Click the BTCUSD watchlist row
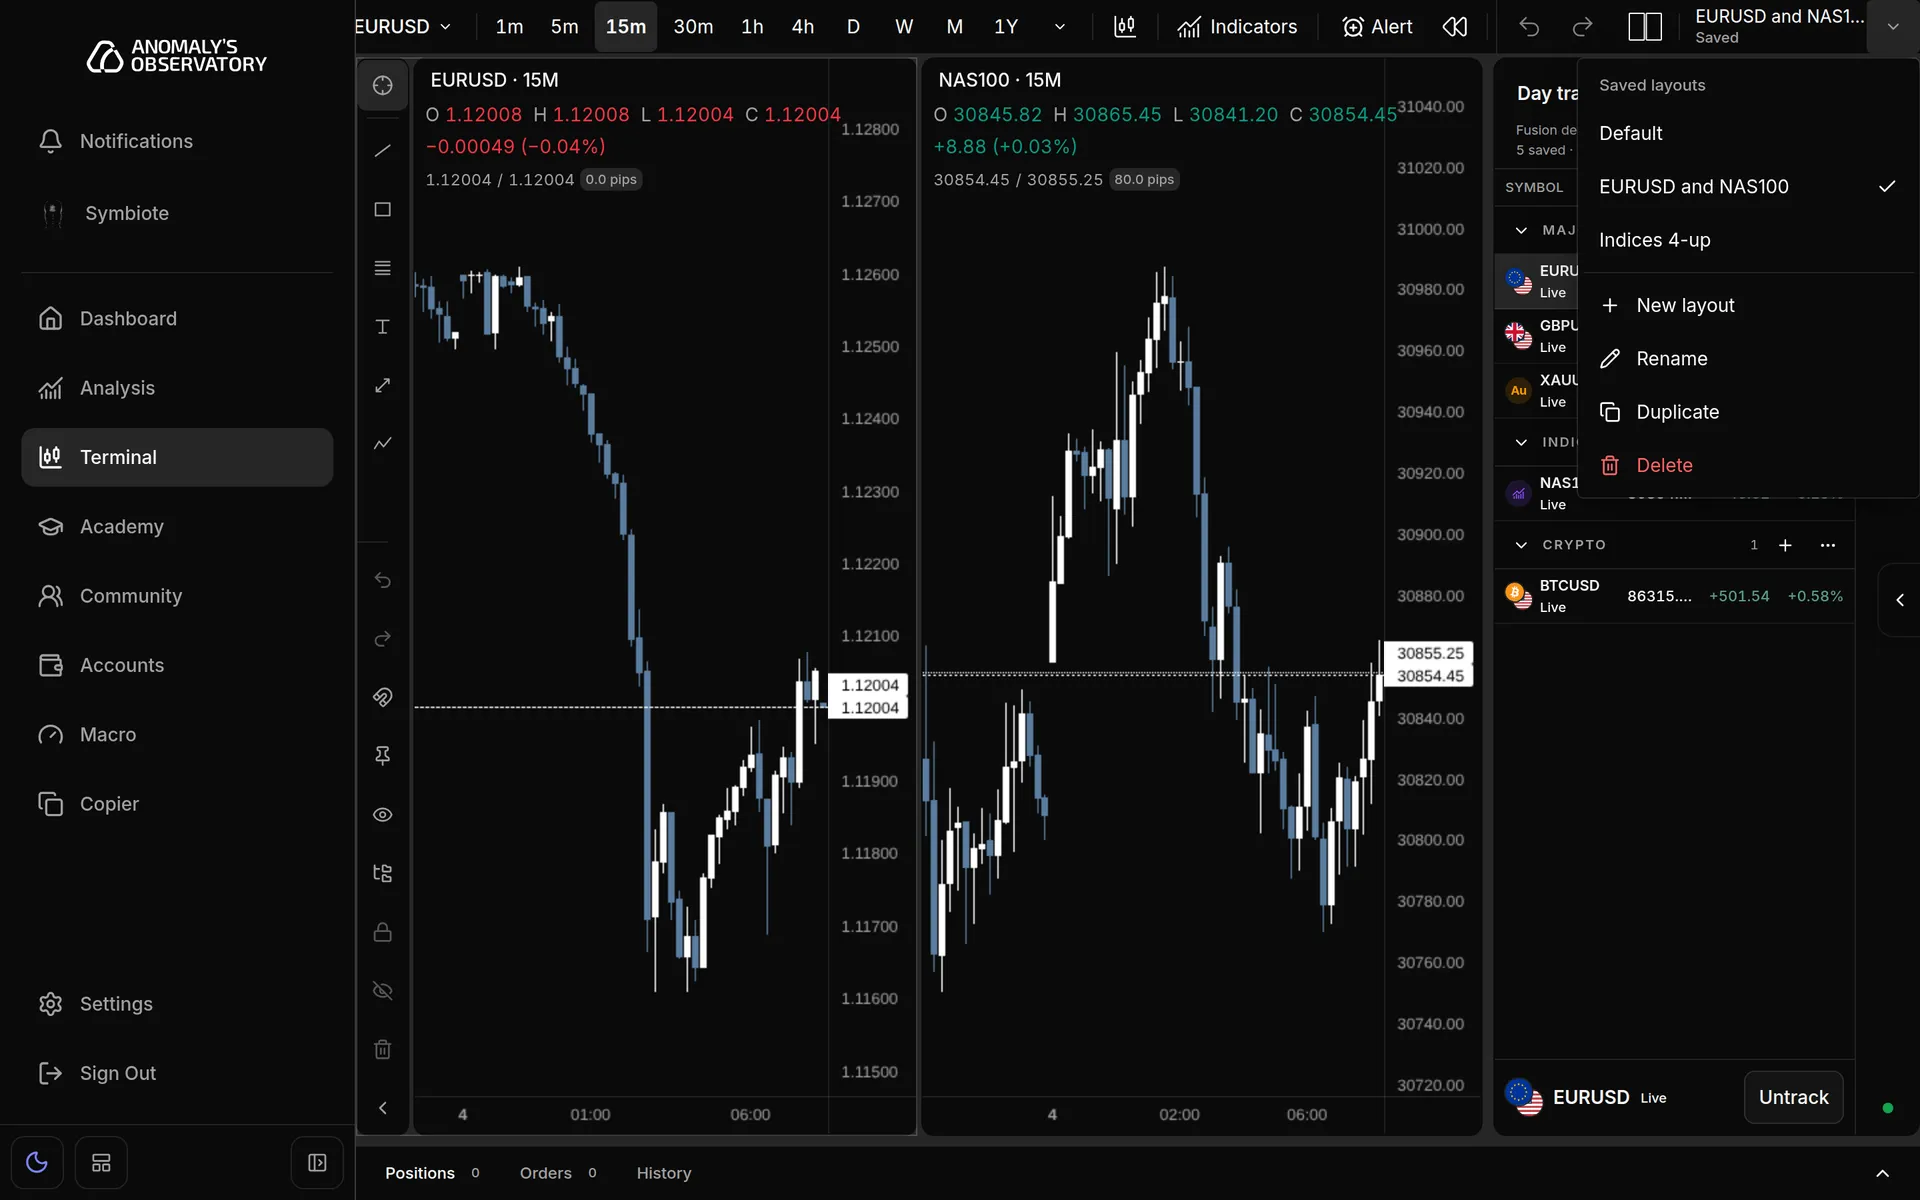Screen dimensions: 1920x1200 [1674, 596]
